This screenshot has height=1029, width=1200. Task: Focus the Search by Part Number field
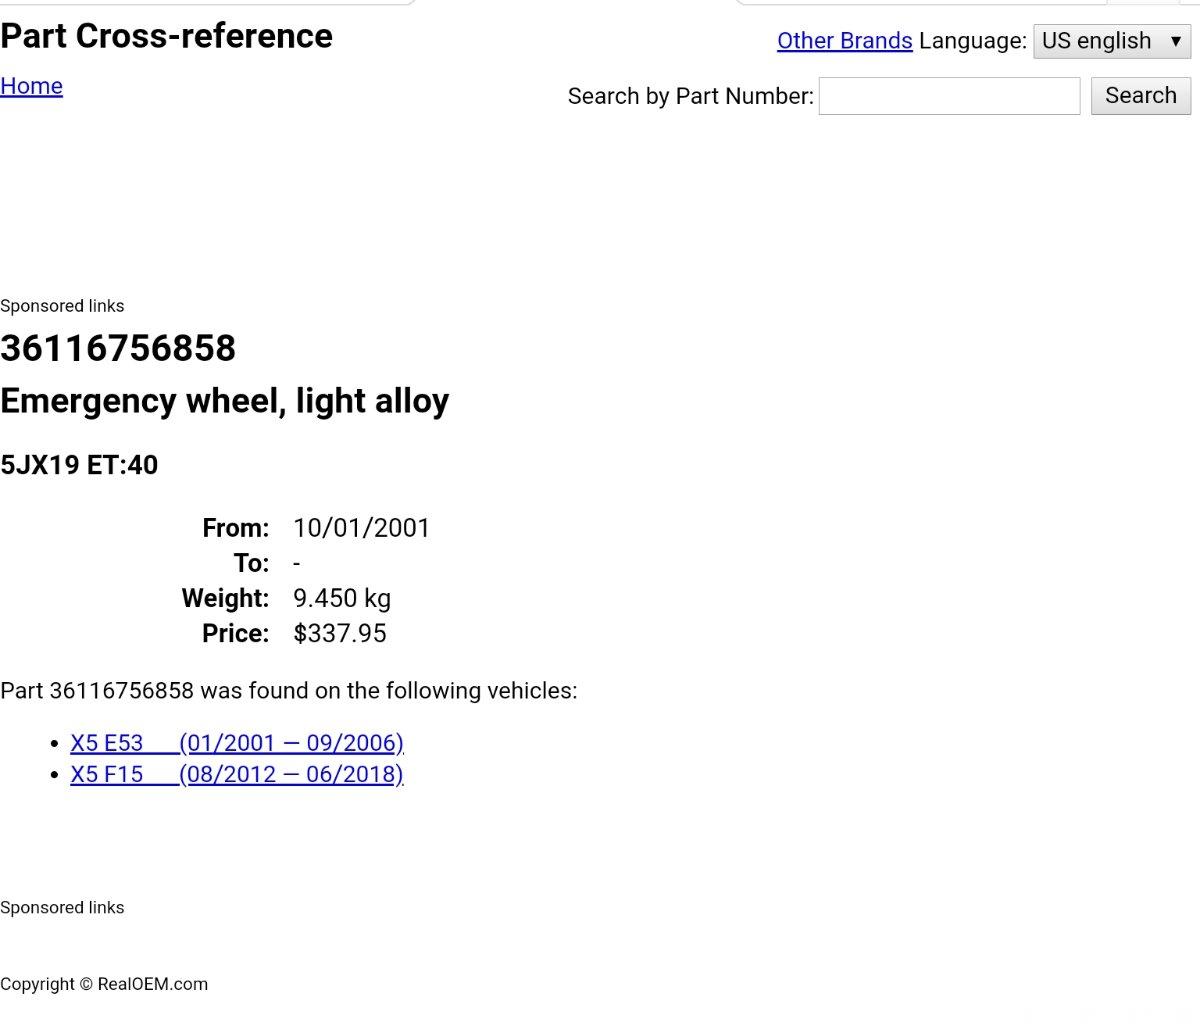point(949,96)
